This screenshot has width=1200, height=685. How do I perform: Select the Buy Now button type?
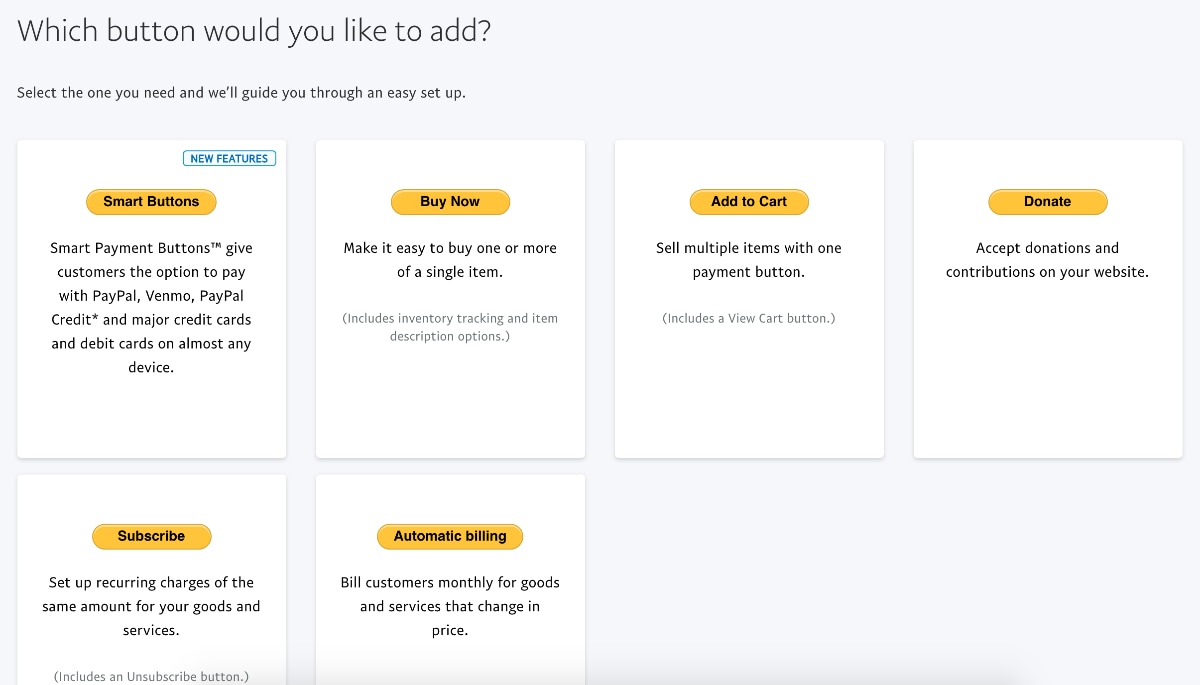pos(450,202)
